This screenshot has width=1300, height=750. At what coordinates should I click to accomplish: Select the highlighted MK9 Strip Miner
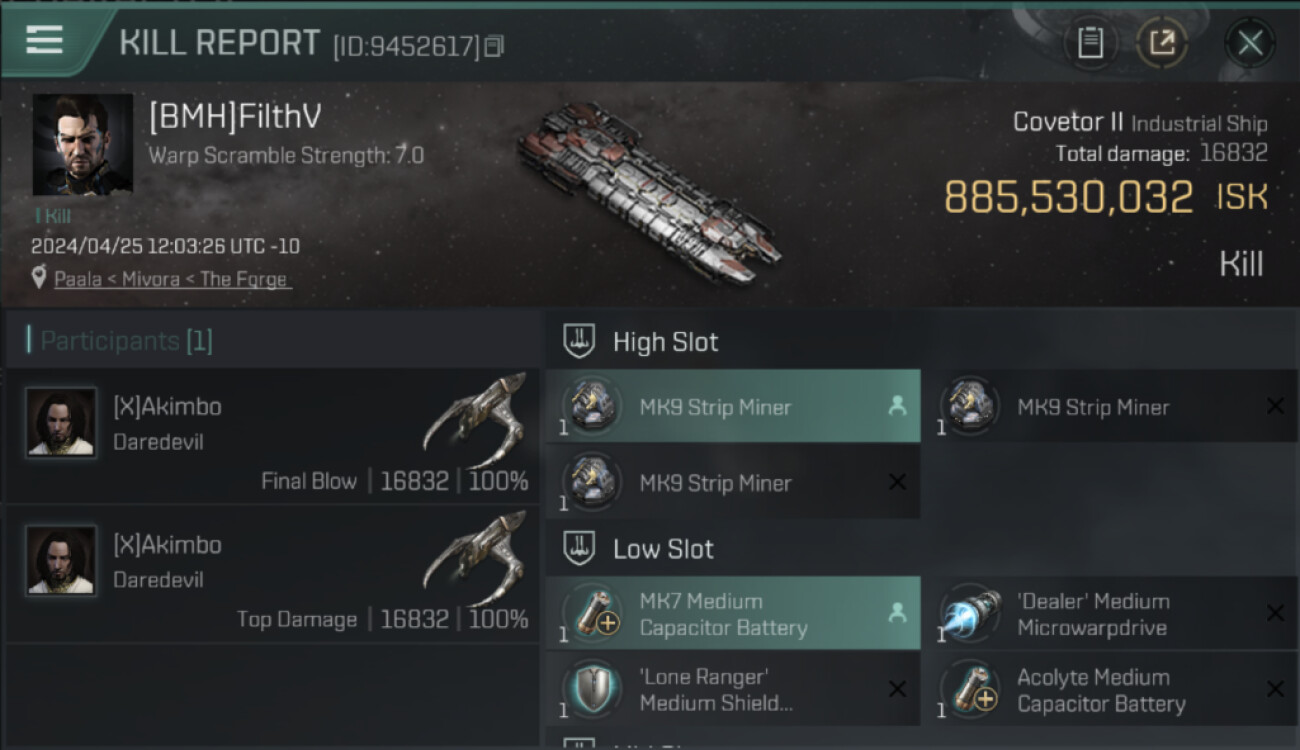[x=733, y=407]
